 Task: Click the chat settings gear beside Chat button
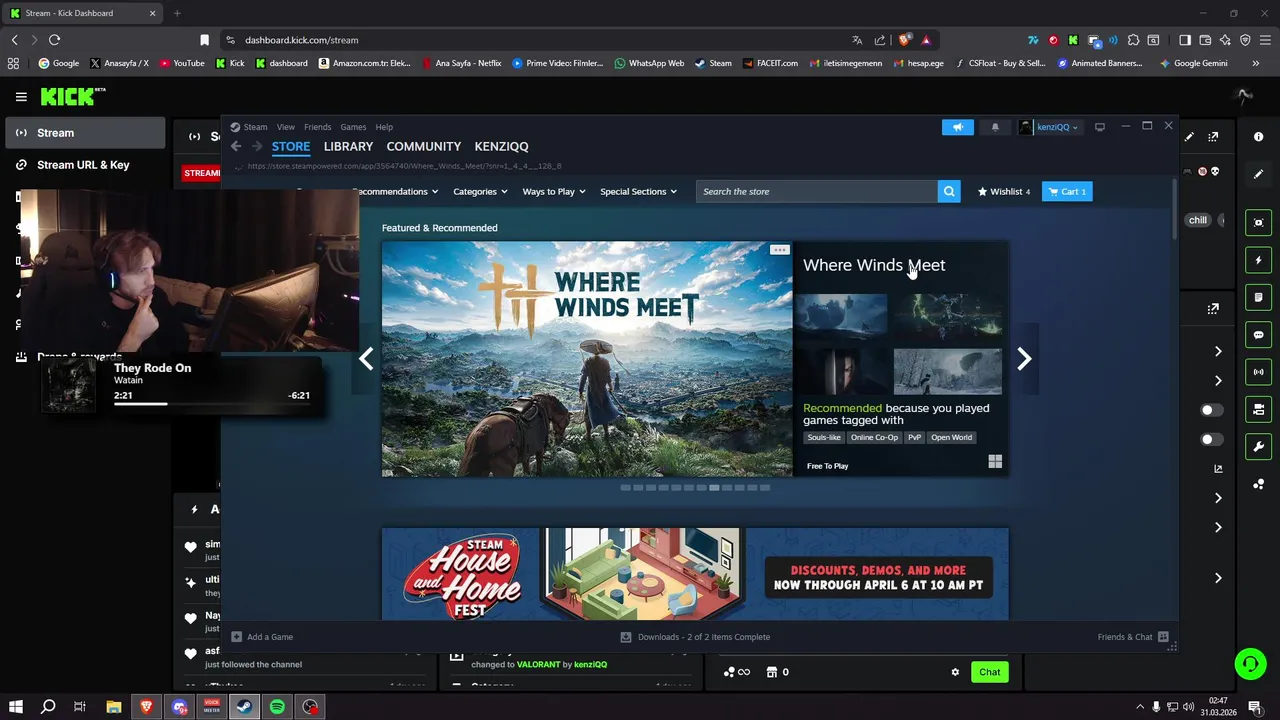click(x=955, y=672)
